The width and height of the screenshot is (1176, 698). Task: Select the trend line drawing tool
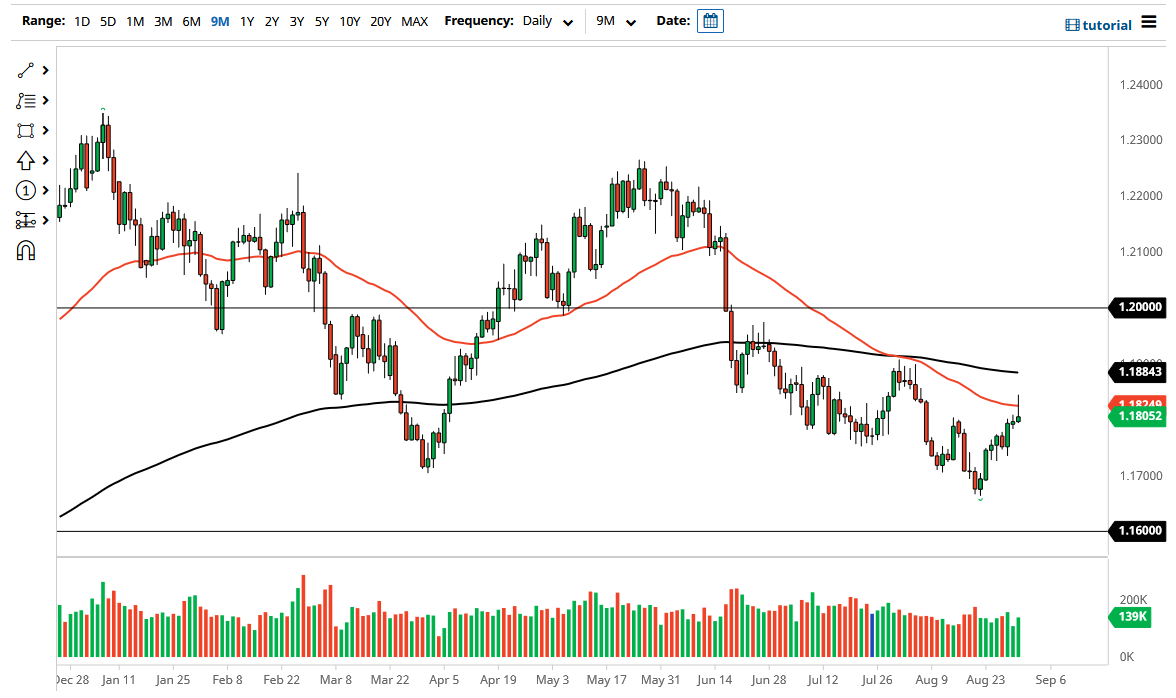[26, 71]
